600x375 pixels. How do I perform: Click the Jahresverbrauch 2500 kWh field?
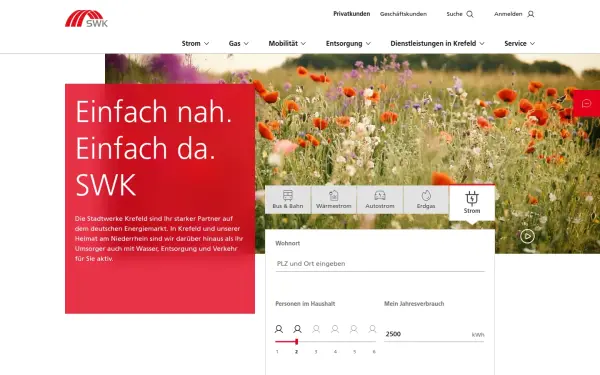click(x=434, y=334)
